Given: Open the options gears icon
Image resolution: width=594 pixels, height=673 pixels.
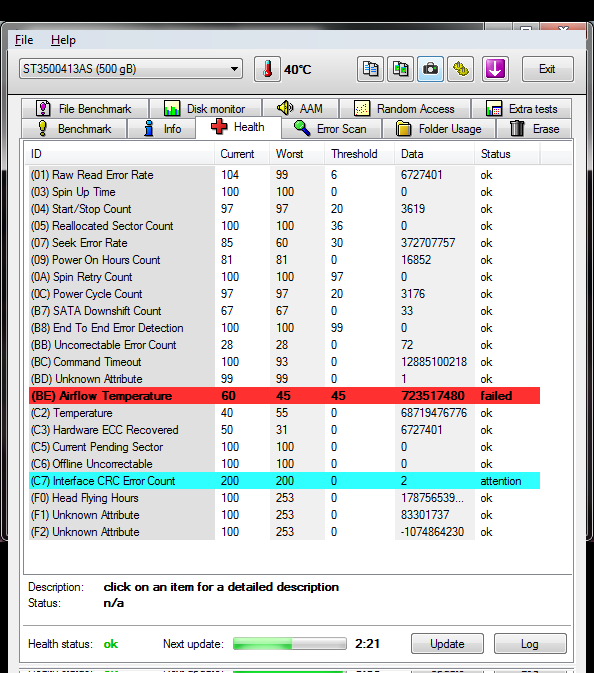Looking at the screenshot, I should (x=461, y=69).
